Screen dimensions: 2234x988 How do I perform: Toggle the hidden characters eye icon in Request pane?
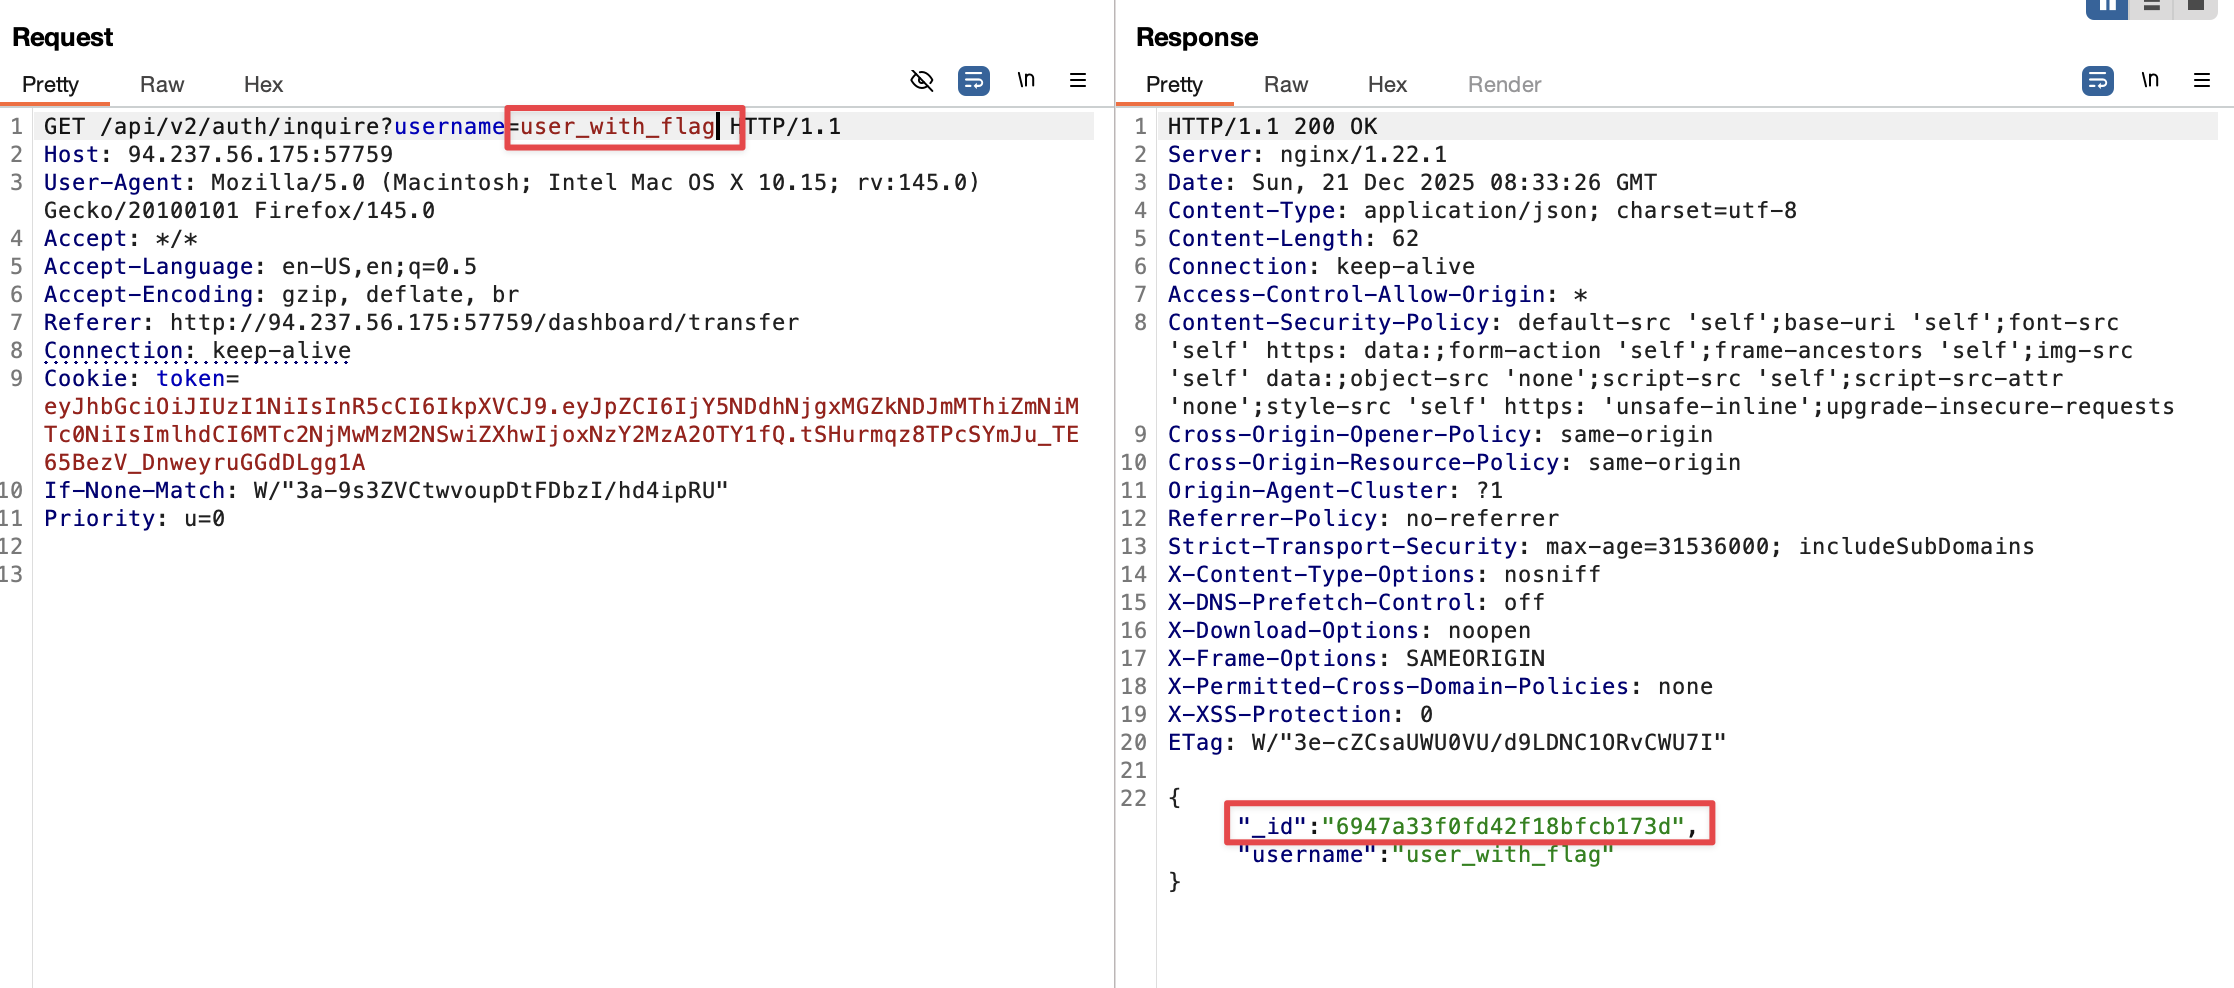(921, 80)
